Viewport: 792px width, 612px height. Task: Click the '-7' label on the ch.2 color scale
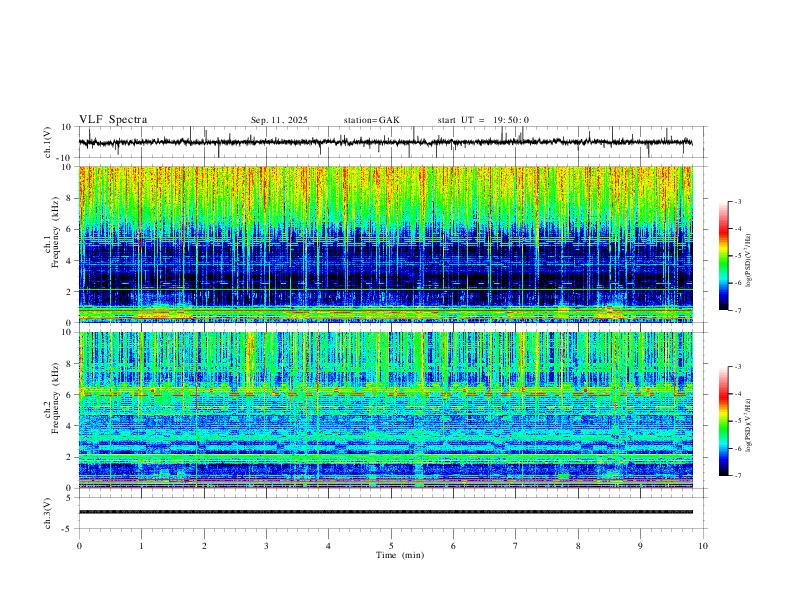point(737,476)
